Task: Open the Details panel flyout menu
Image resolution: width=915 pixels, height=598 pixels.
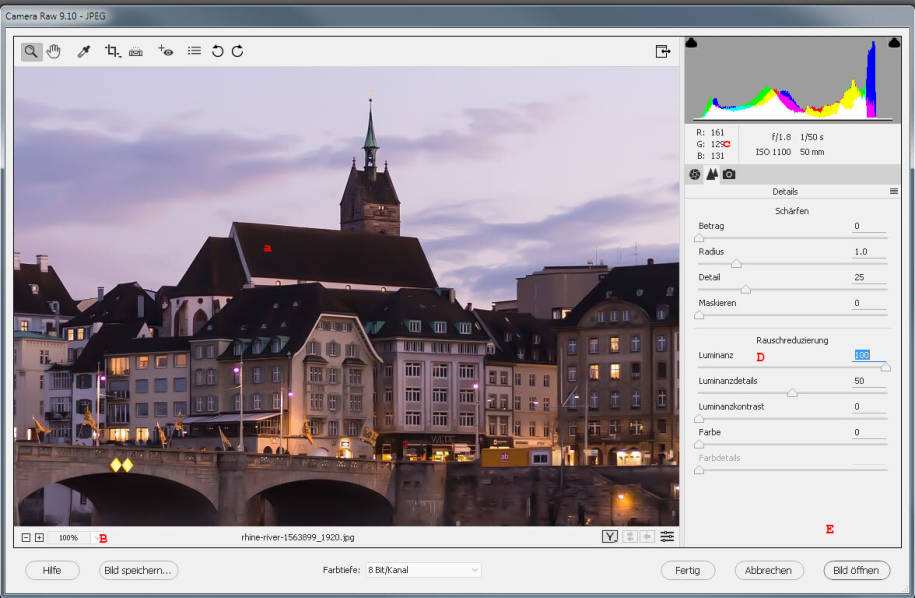Action: point(894,191)
